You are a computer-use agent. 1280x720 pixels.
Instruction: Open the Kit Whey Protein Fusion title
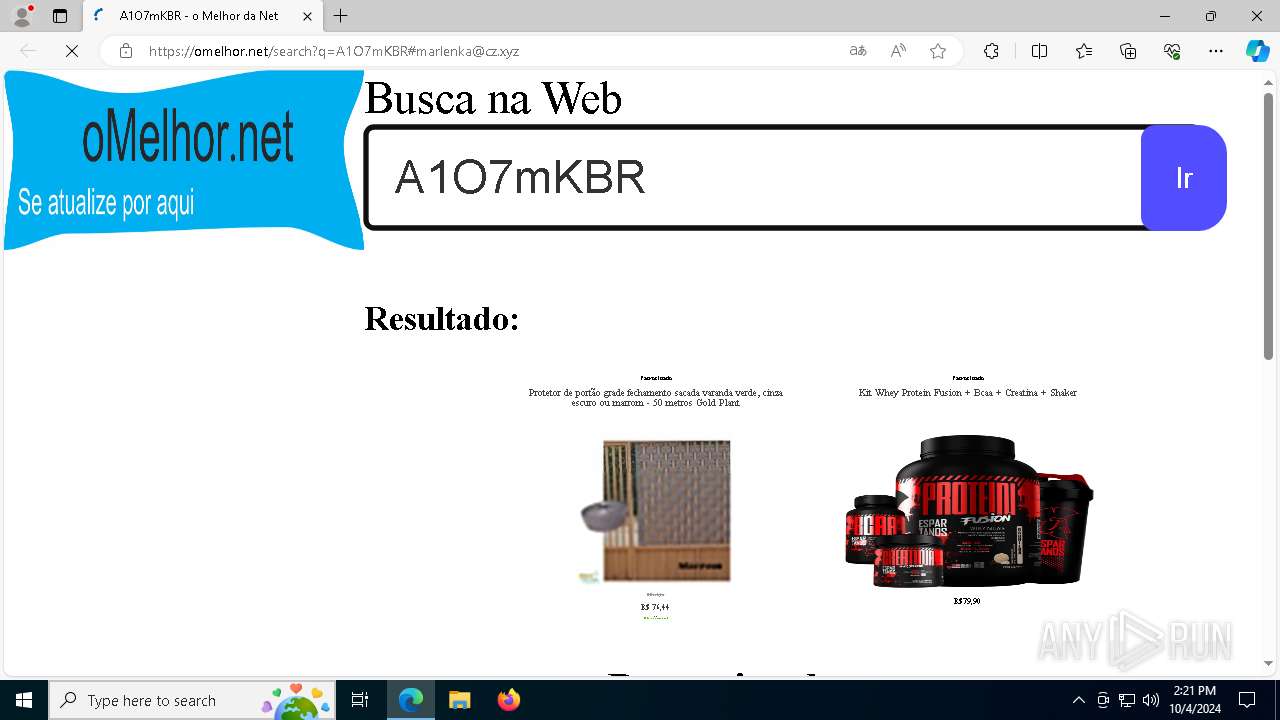click(967, 392)
